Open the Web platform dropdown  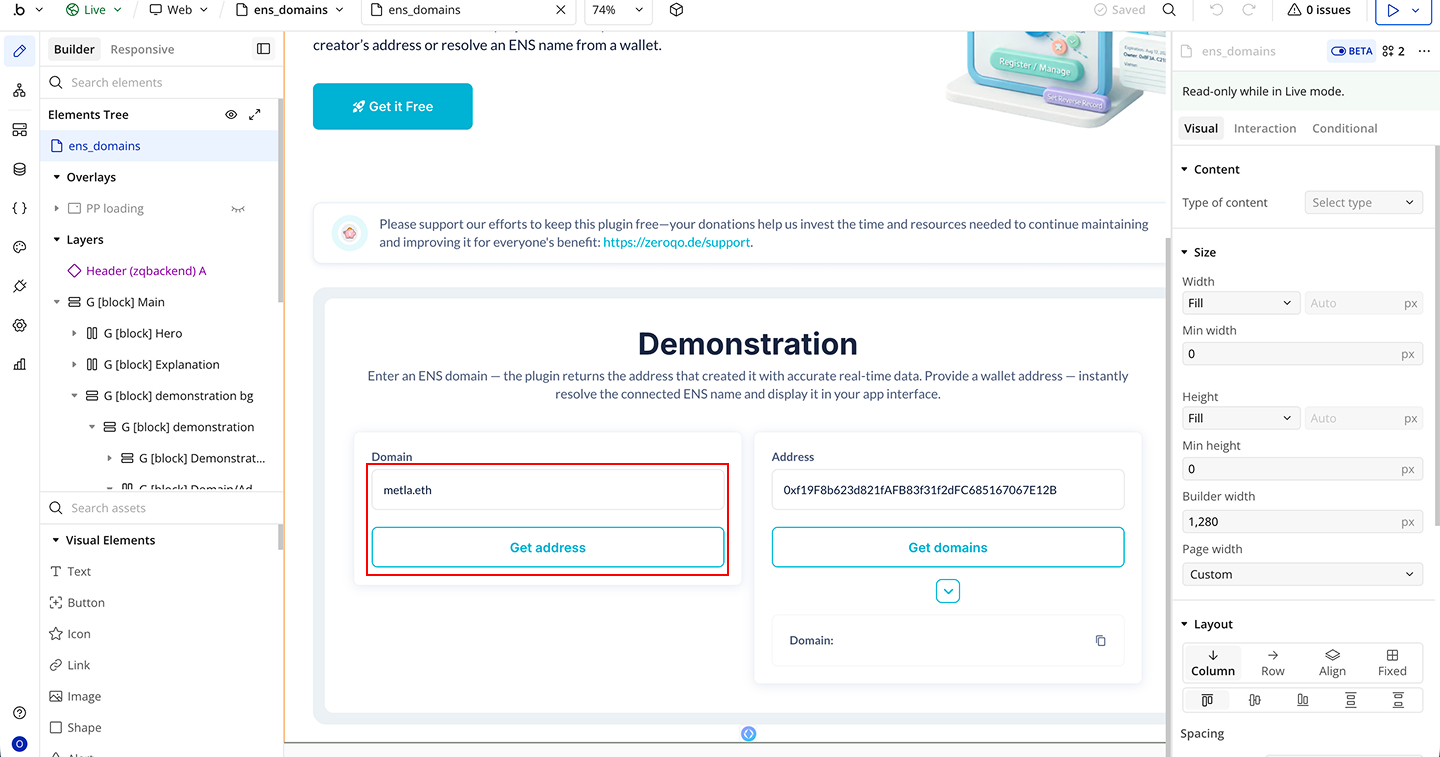tap(179, 10)
